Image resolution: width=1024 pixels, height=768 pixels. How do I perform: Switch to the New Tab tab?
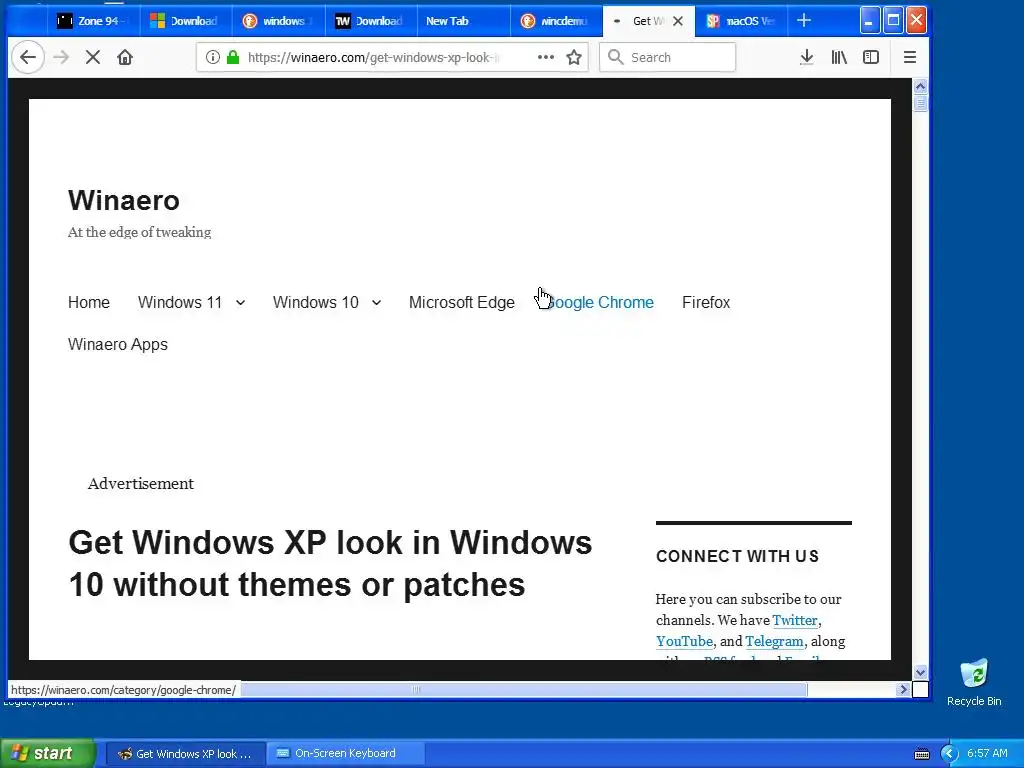tap(464, 21)
